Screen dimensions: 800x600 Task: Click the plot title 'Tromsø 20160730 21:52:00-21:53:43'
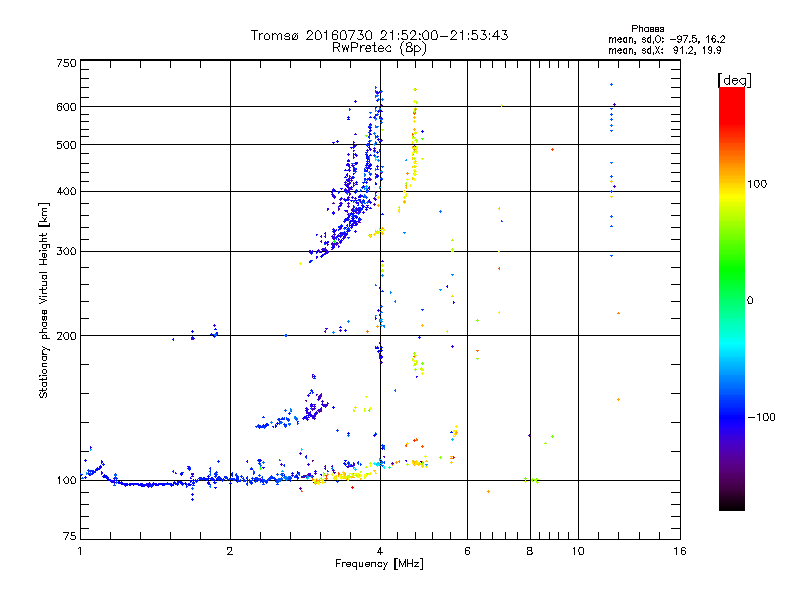[379, 35]
